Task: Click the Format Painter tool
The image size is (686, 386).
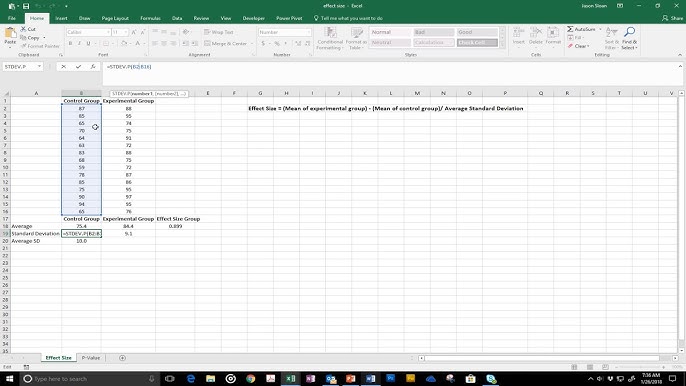Action: point(40,46)
